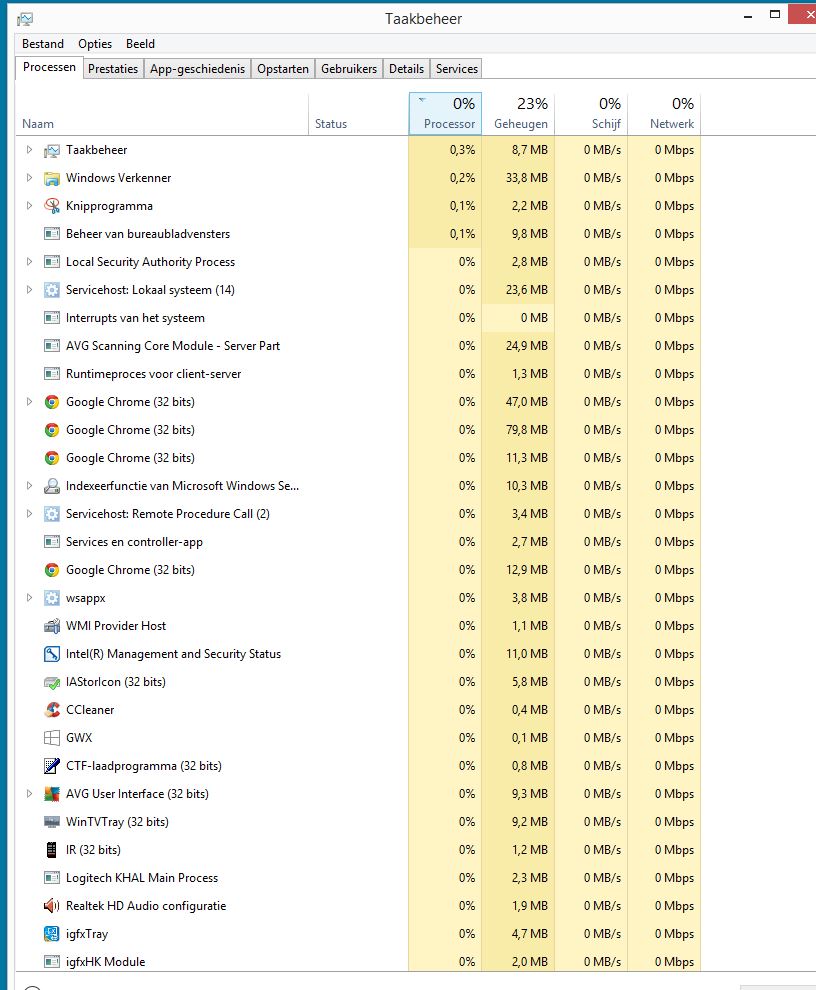
Task: Click the CTF-laadprogramma pen icon
Action: 52,766
